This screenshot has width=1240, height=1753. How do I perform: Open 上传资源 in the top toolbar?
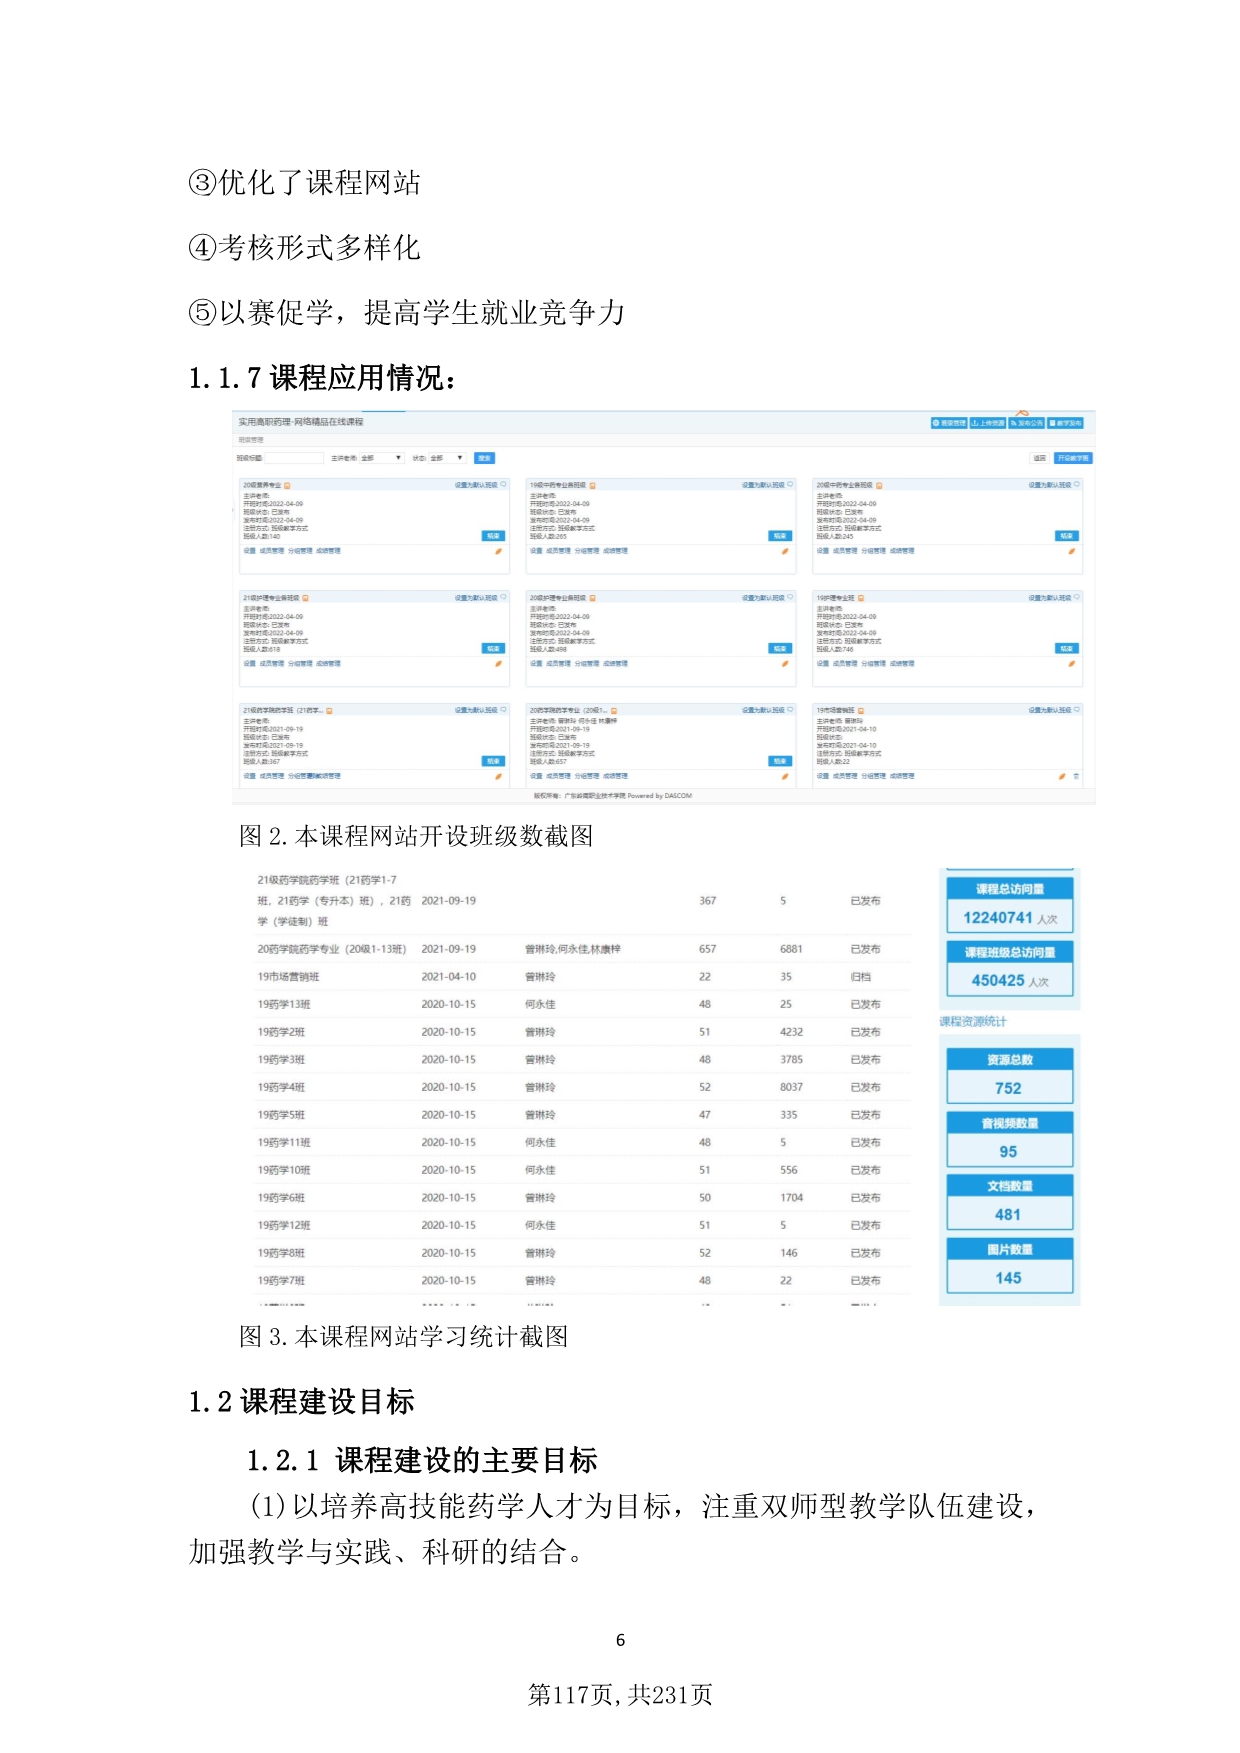coord(987,423)
